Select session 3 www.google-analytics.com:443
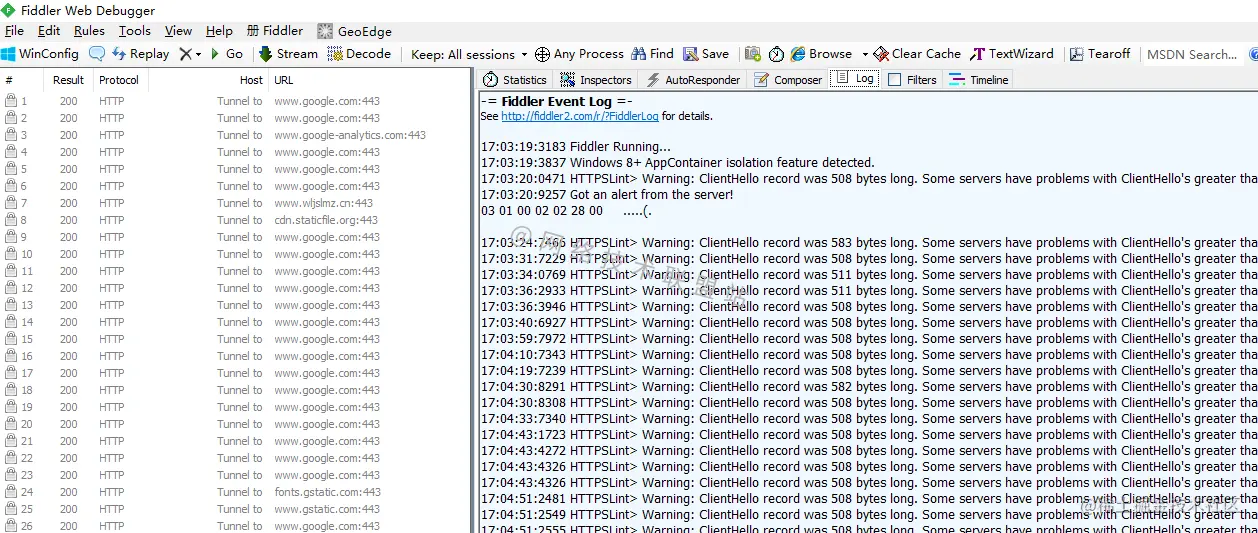Screen dimensions: 1258x533 point(236,135)
